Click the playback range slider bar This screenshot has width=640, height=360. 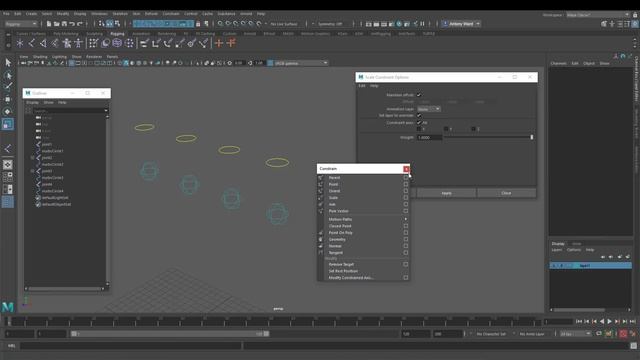(x=170, y=334)
